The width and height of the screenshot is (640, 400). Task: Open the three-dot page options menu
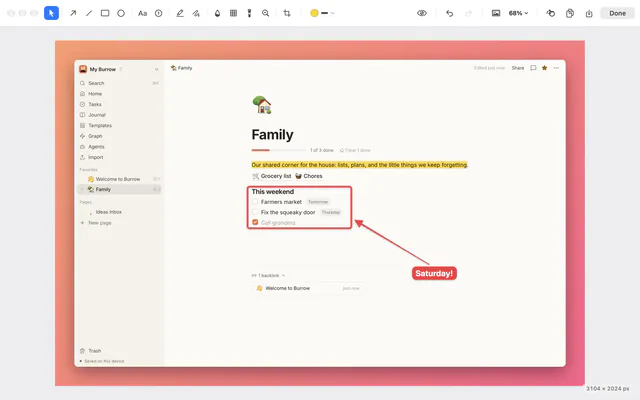click(x=556, y=68)
